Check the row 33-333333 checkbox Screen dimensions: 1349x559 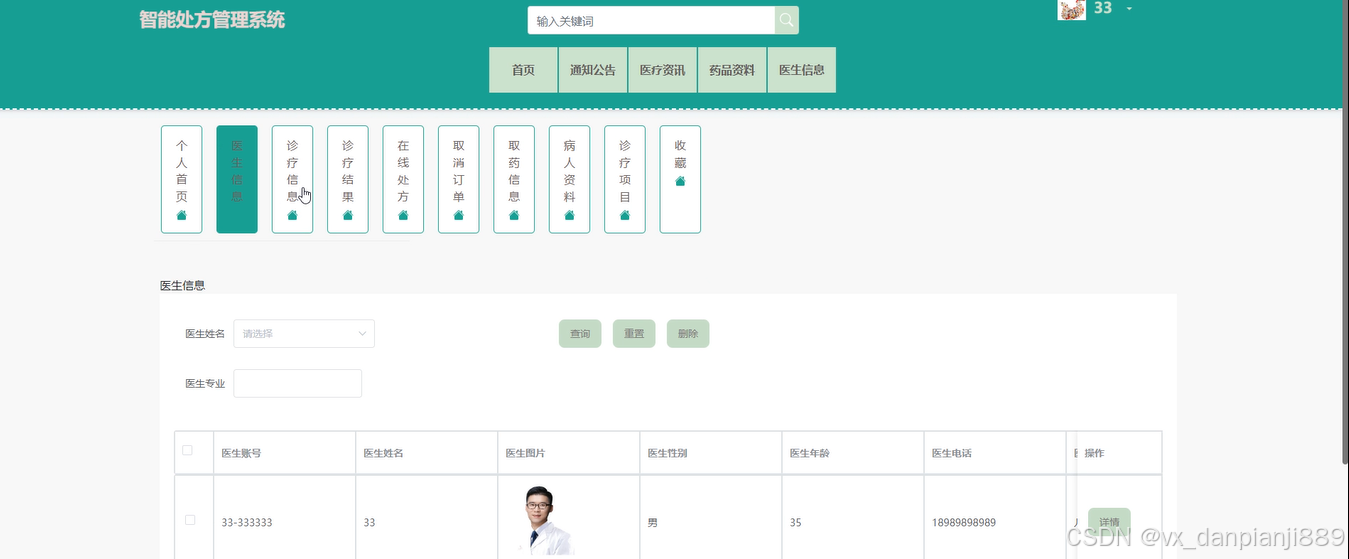191,520
